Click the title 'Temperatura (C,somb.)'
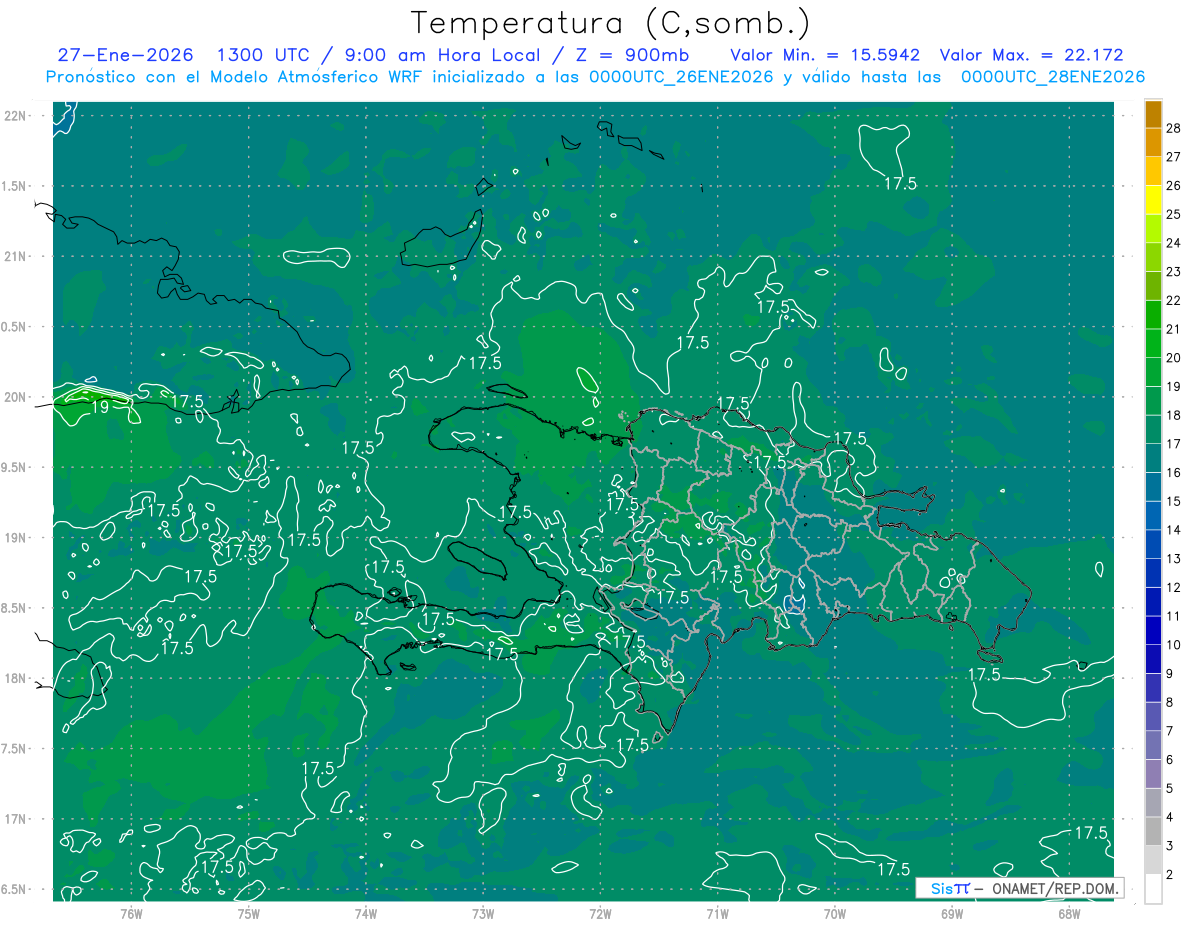1200x927 pixels. click(610, 23)
